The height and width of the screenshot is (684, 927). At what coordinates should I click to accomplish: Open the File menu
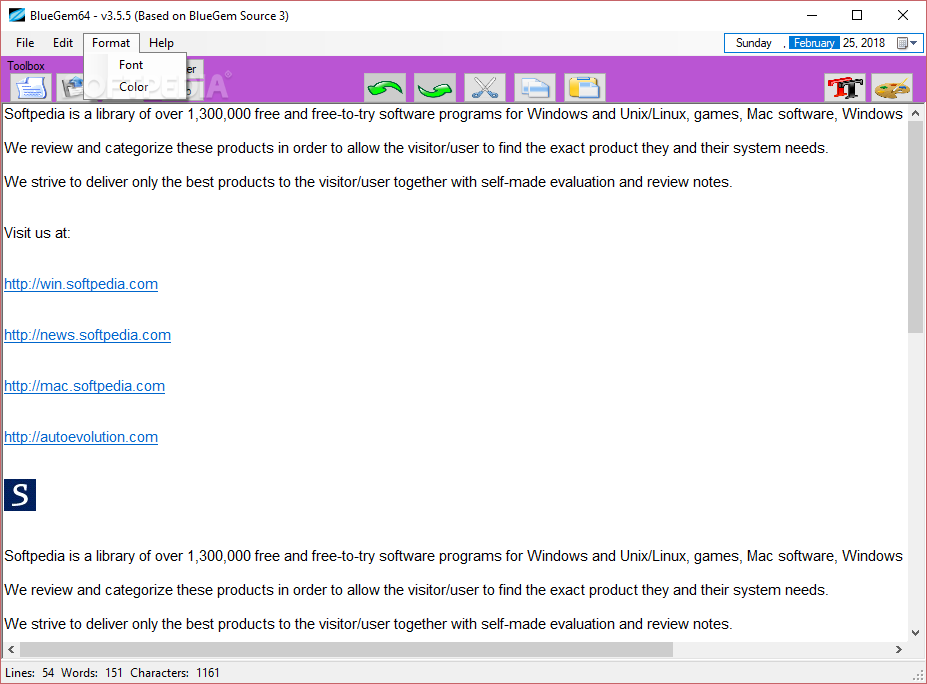coord(25,43)
